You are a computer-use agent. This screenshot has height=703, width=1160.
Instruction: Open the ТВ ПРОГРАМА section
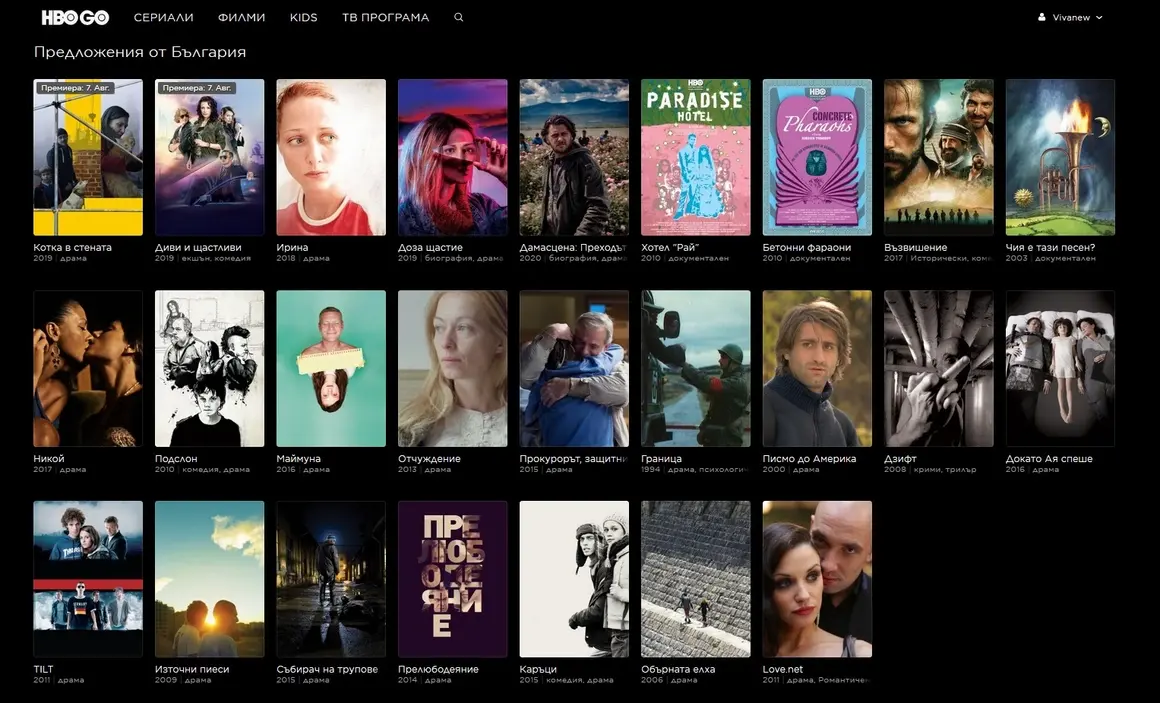385,17
